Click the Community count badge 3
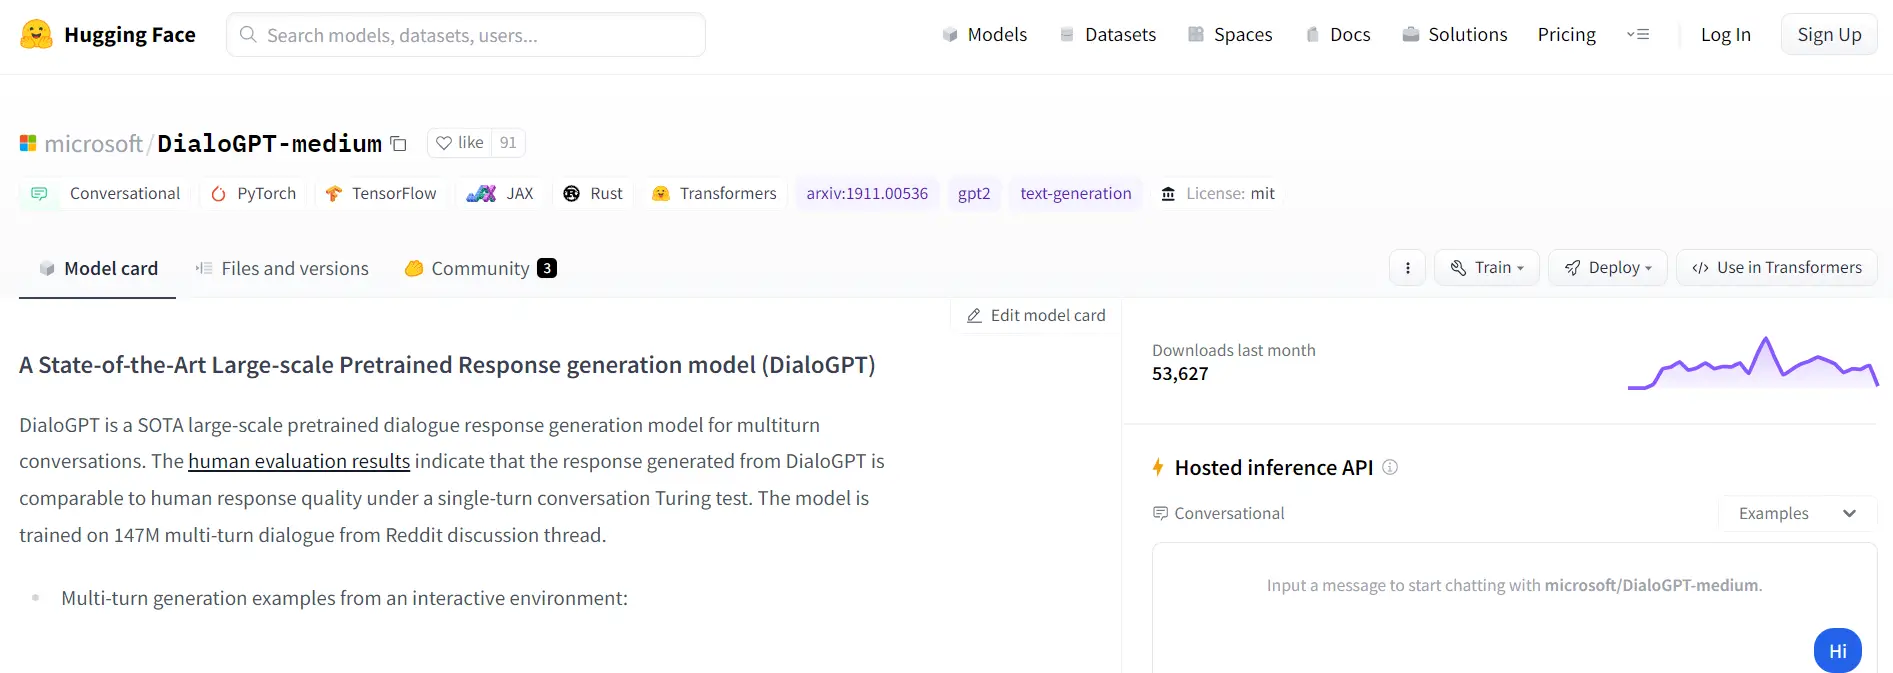This screenshot has width=1893, height=673. click(547, 268)
